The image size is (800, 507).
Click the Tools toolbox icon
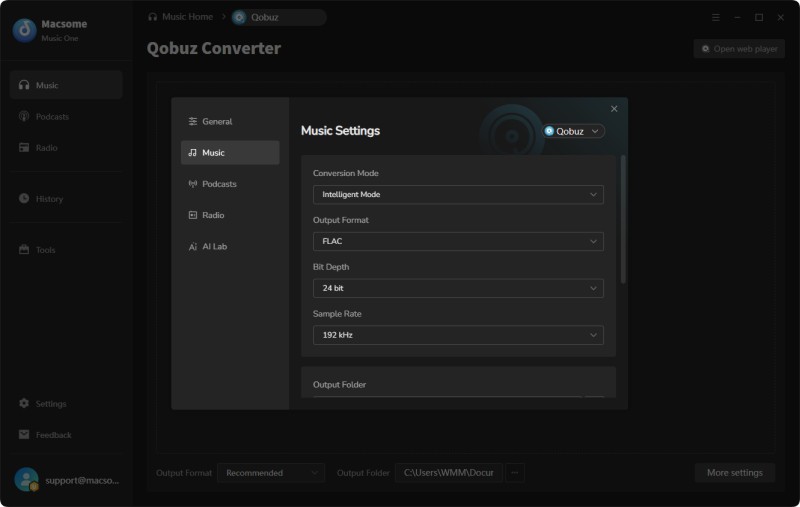coord(24,249)
